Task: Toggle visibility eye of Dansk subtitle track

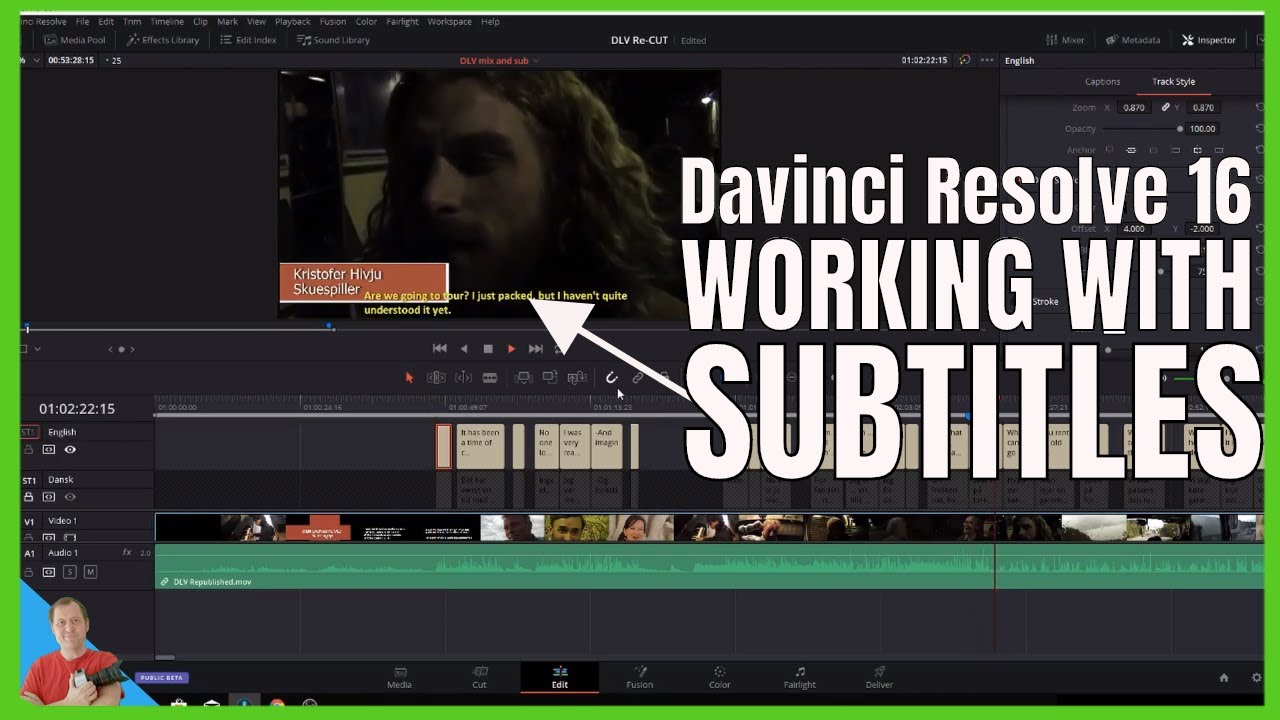Action: tap(70, 497)
